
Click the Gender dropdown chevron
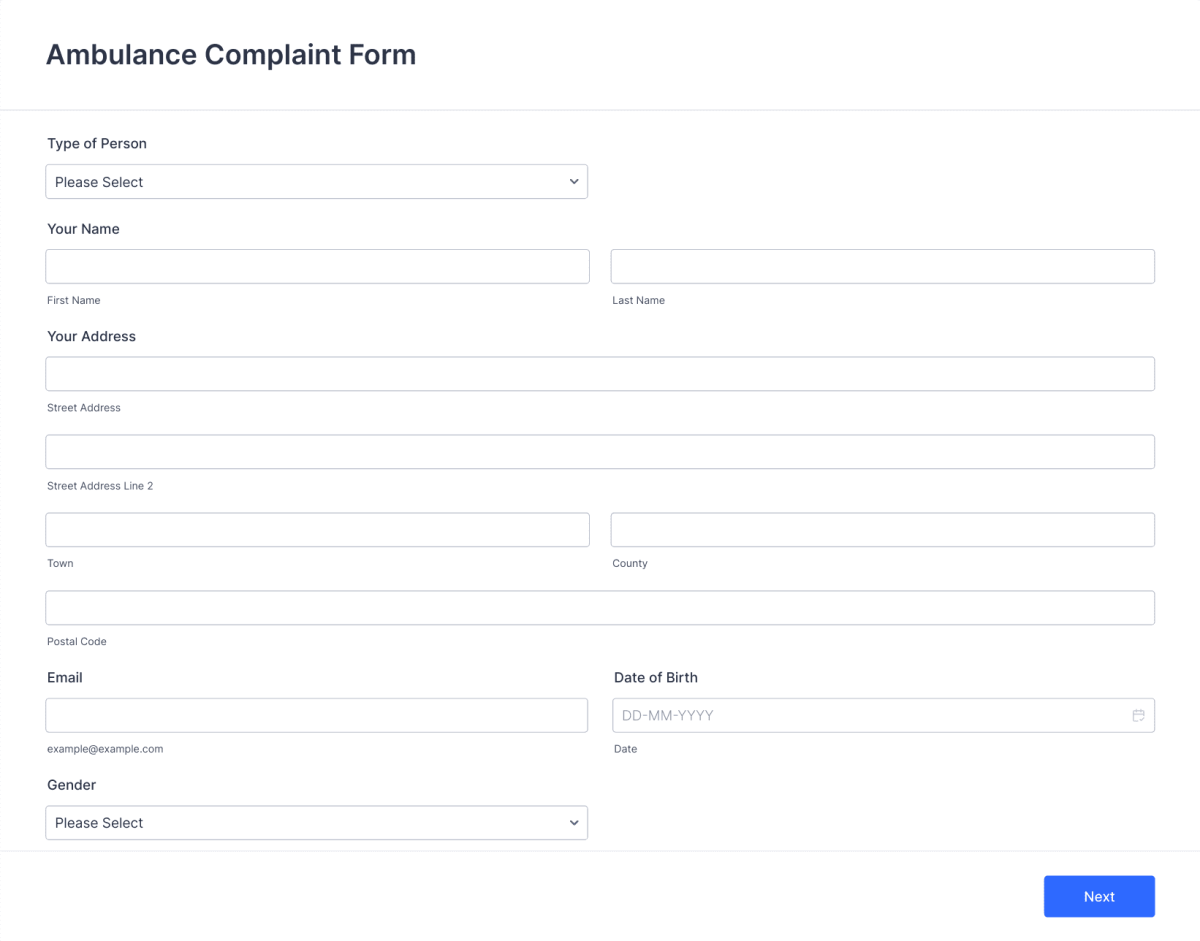(573, 822)
